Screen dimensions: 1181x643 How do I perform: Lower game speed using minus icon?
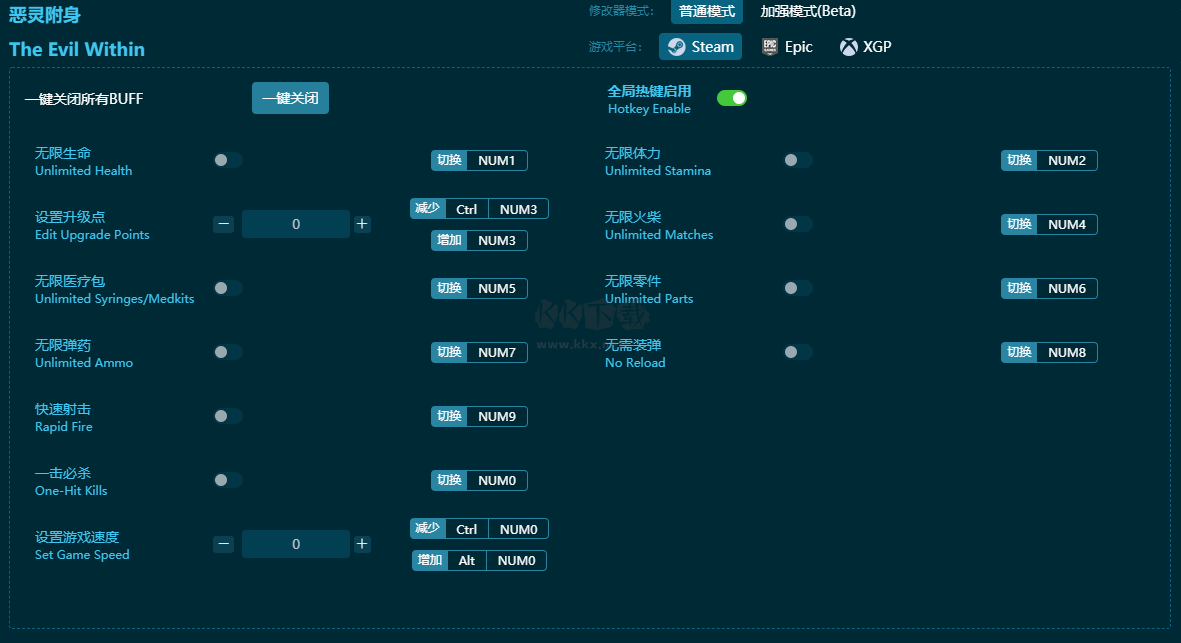224,544
